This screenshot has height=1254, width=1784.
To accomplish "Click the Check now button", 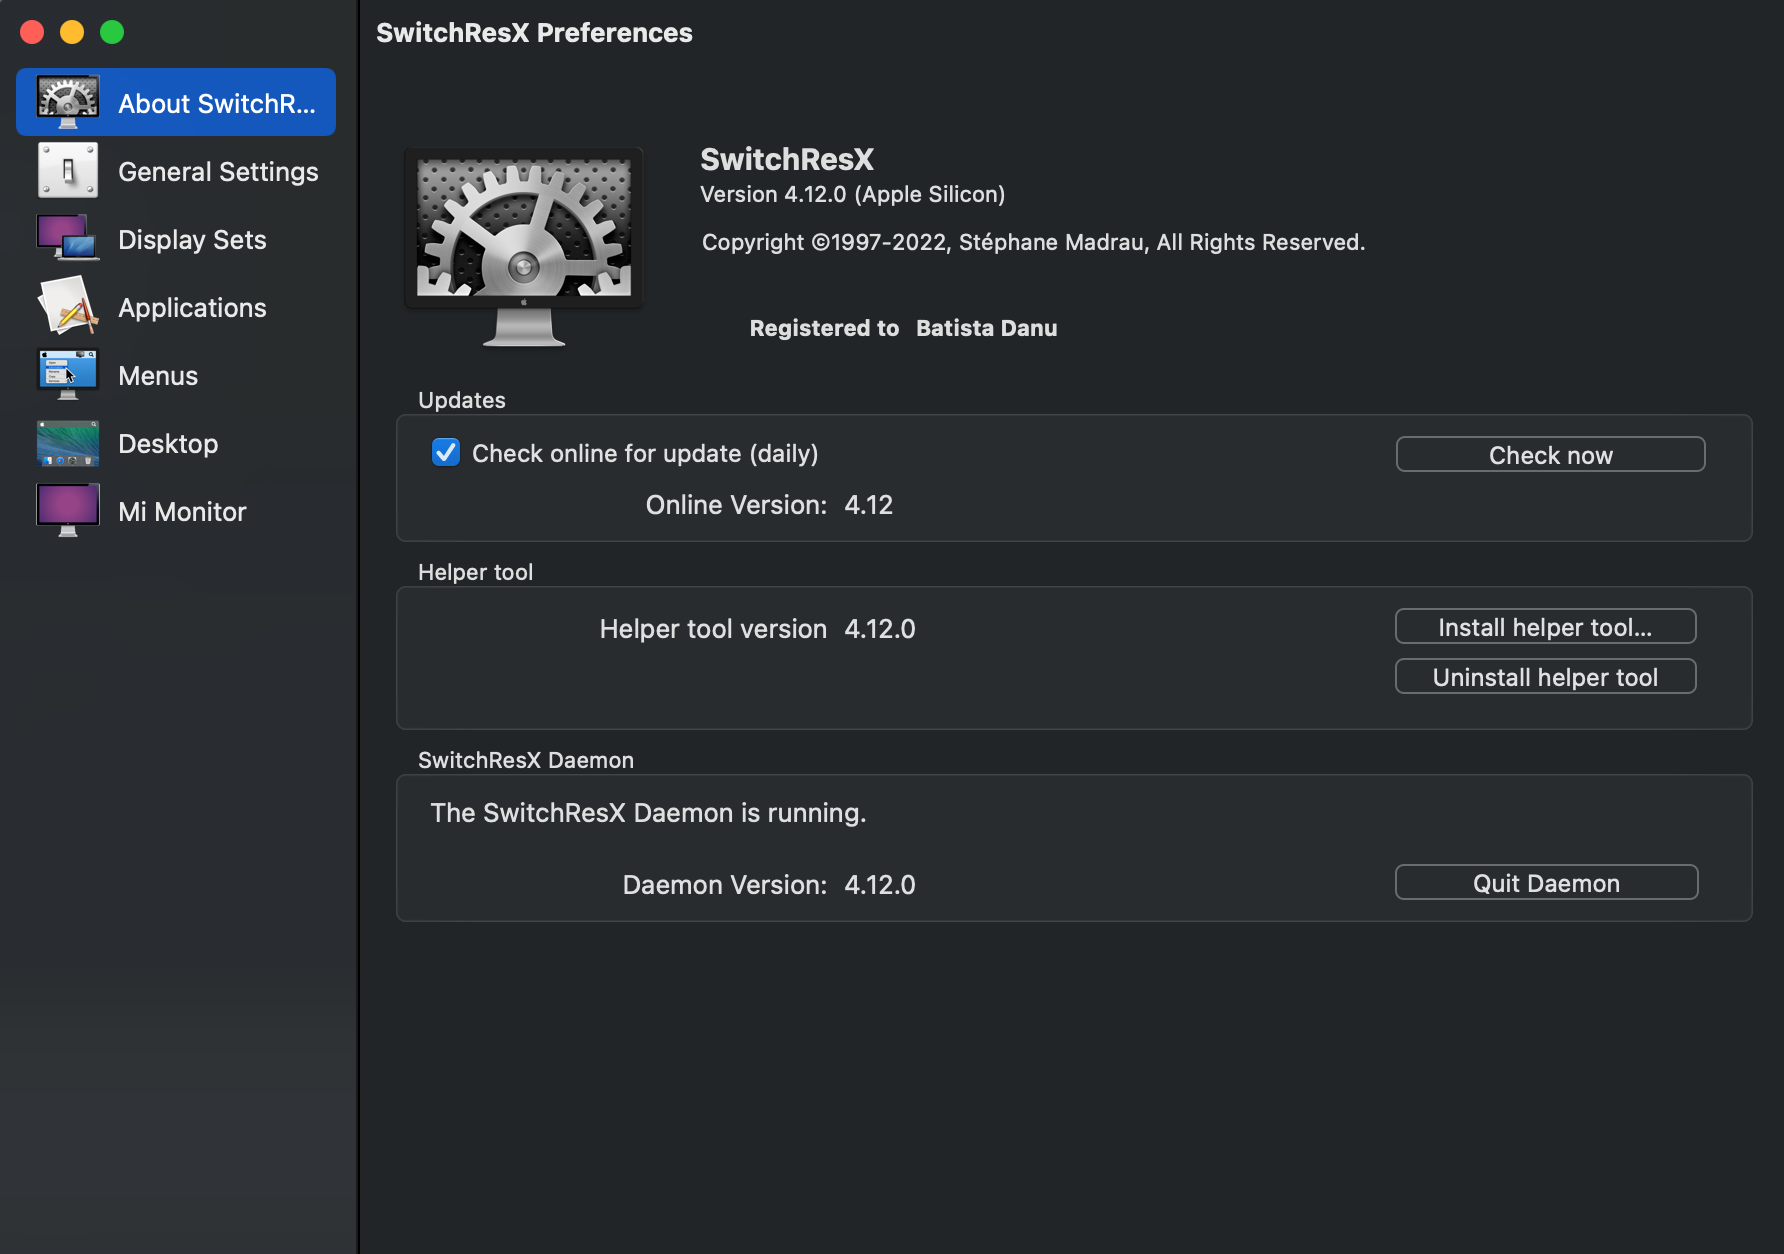I will point(1550,454).
